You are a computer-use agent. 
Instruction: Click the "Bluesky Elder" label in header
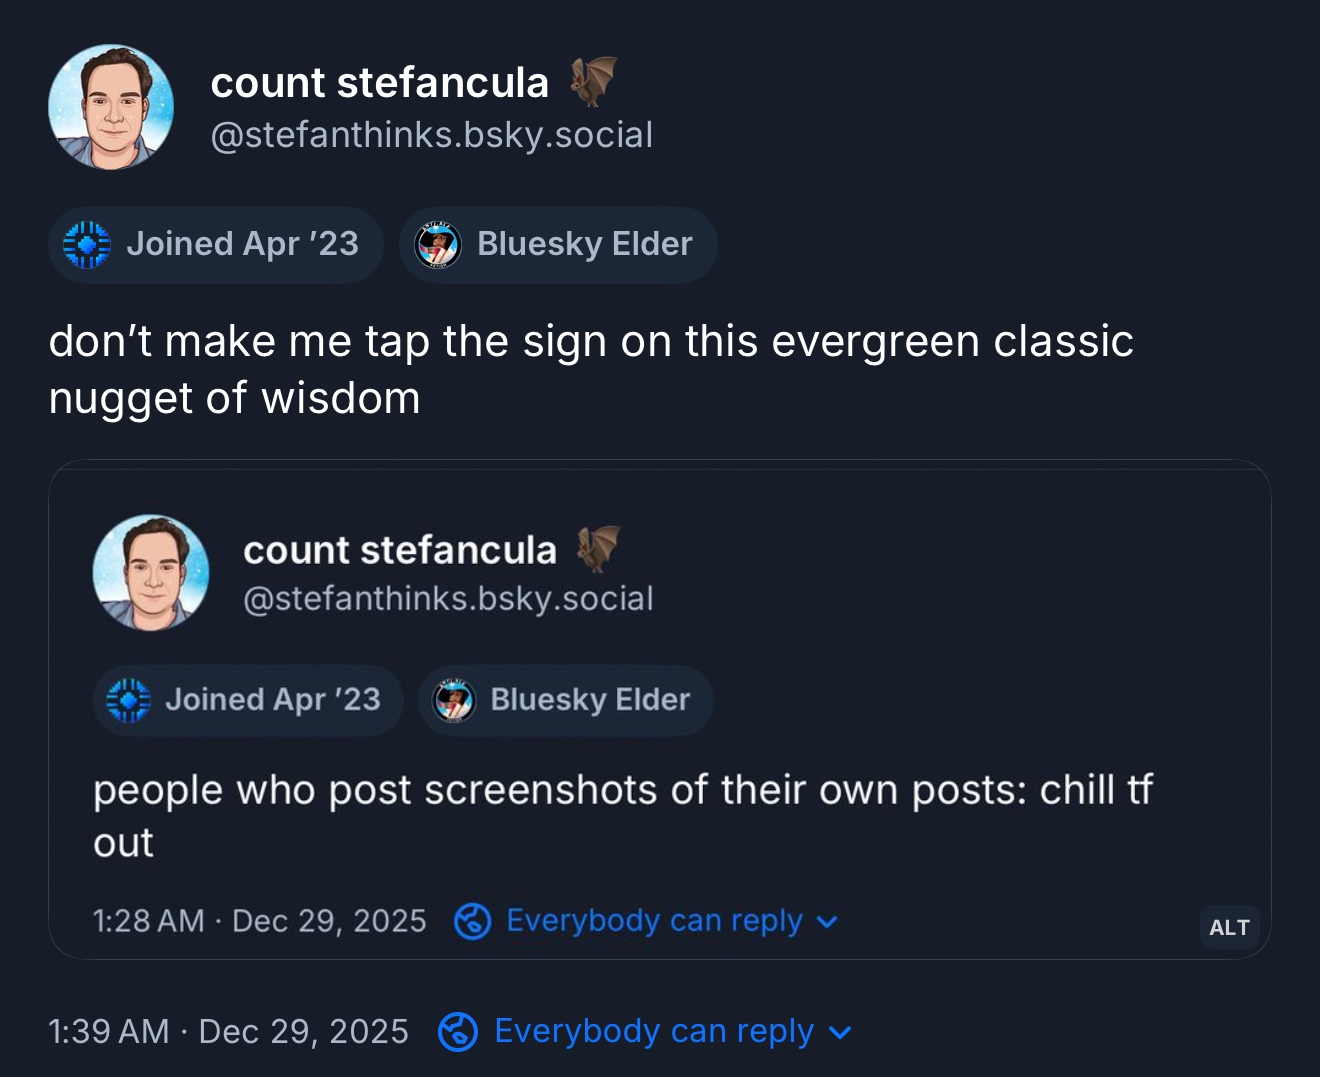(584, 245)
